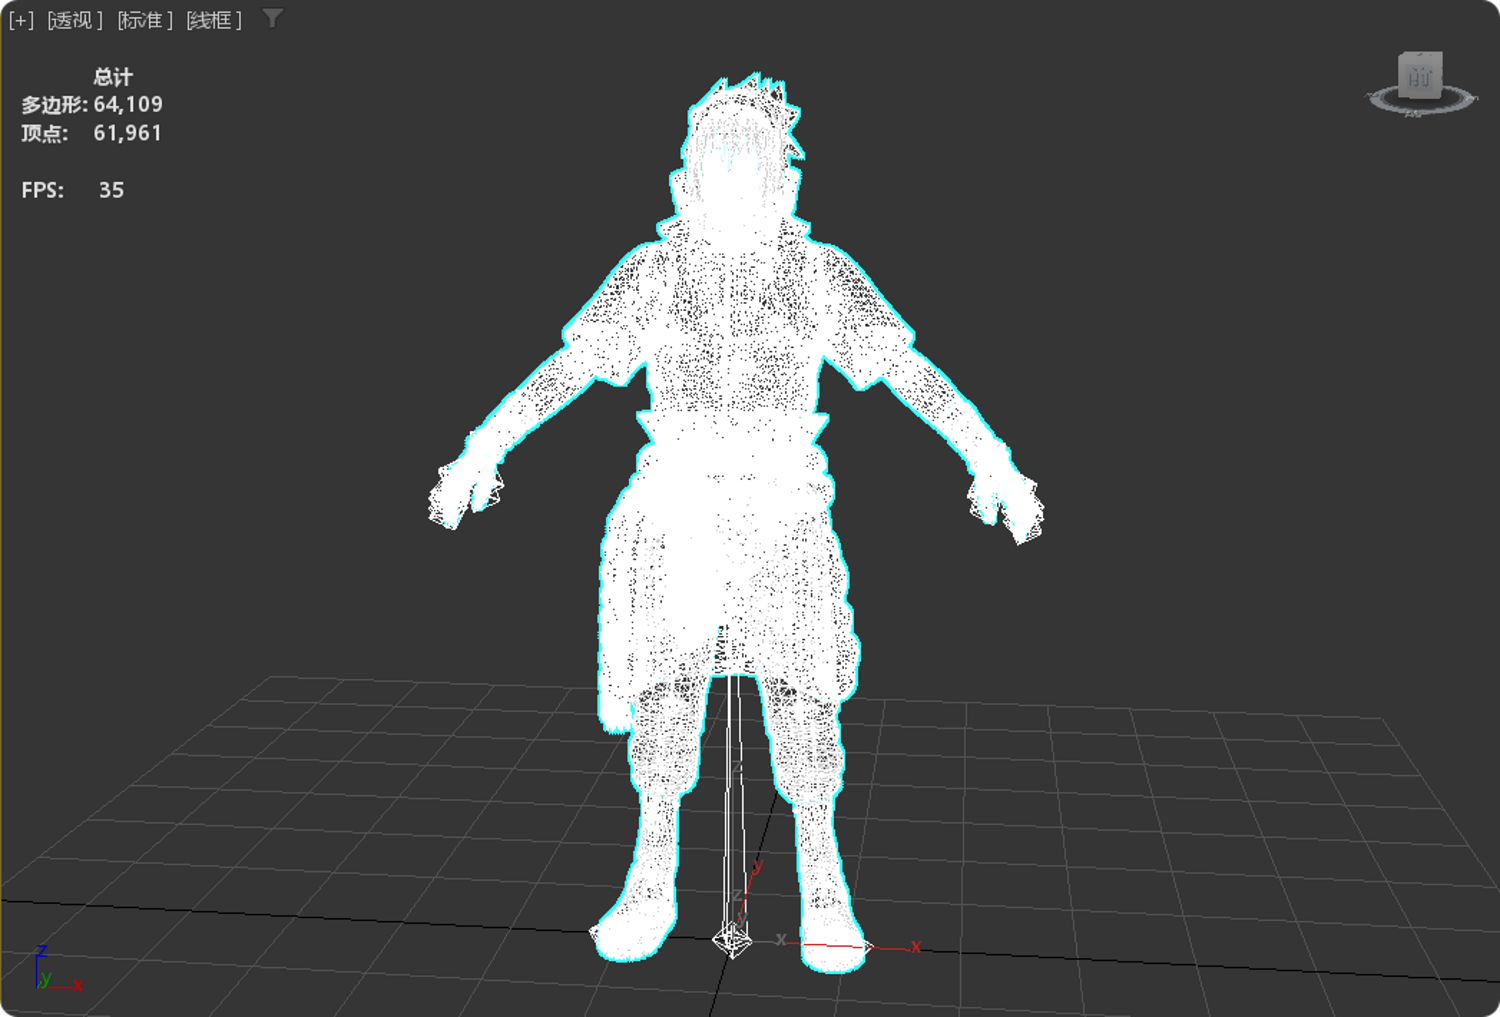This screenshot has height=1017, width=1500.
Task: Click the viewport filter funnel icon
Action: click(x=272, y=19)
